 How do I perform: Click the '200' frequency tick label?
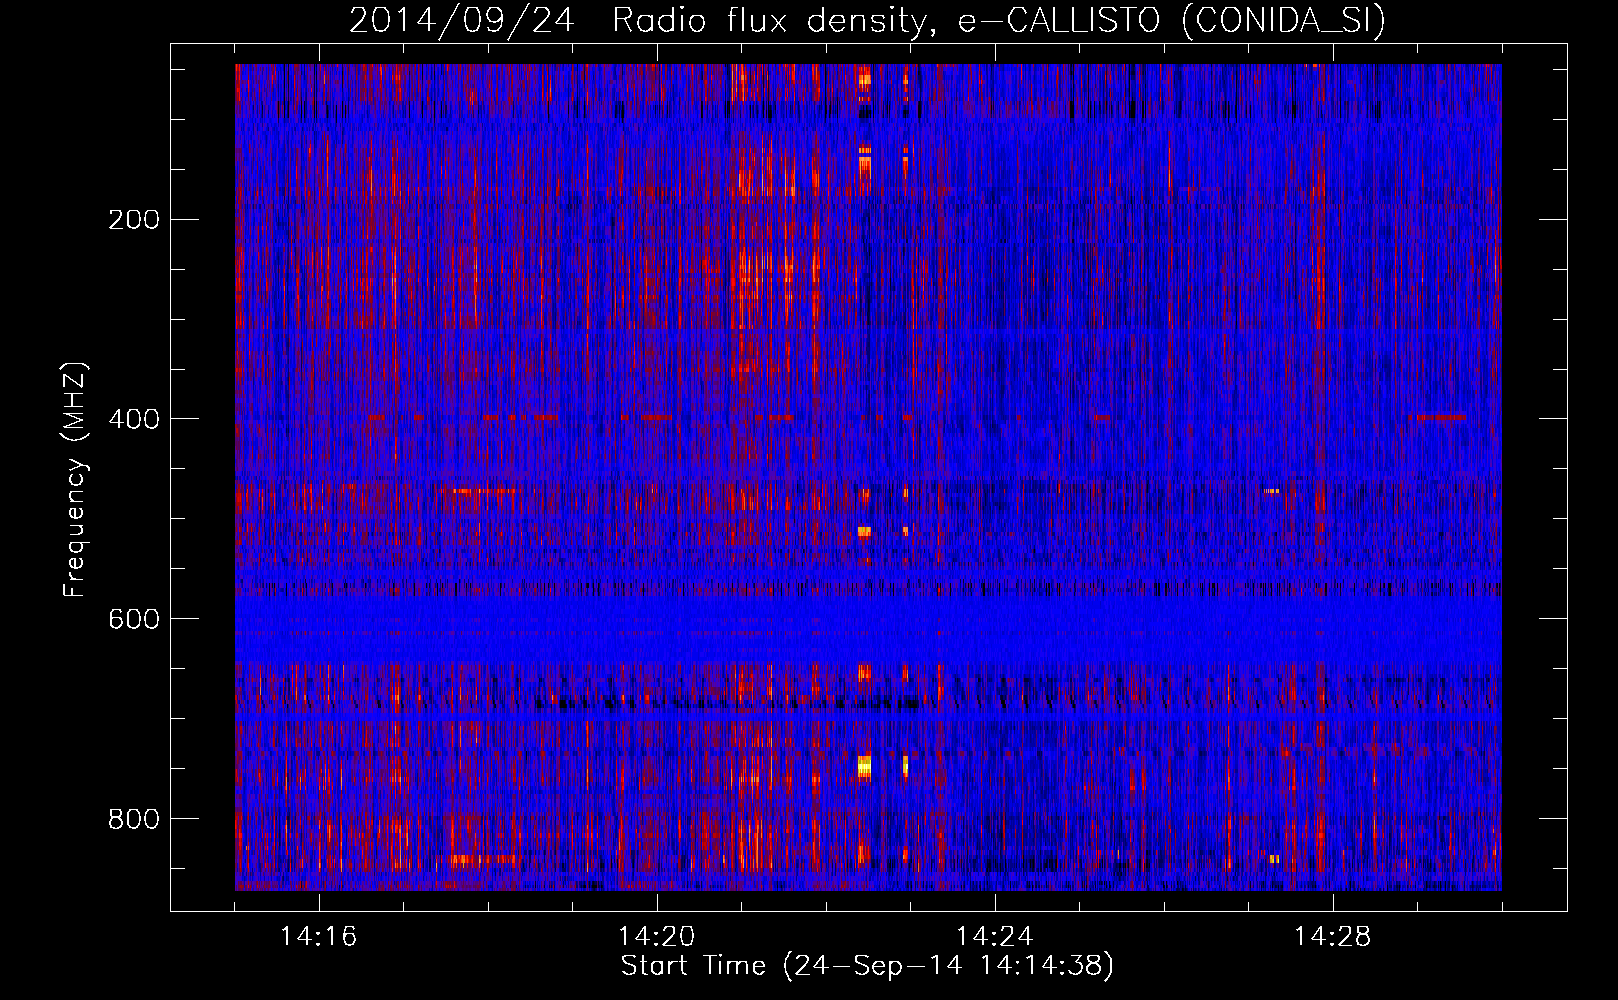(134, 220)
